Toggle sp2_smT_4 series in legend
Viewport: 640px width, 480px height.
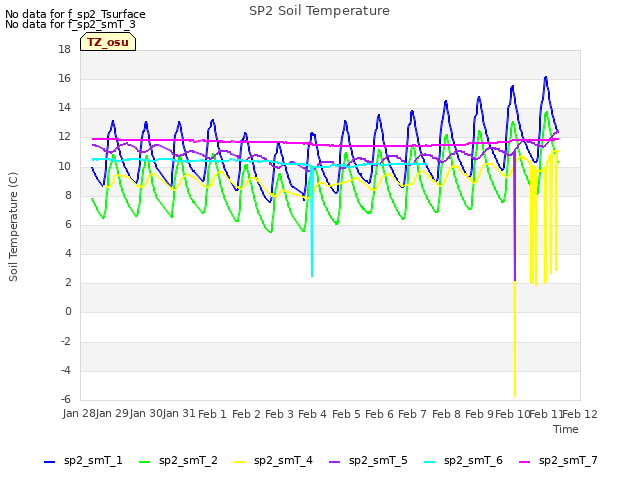pyautogui.click(x=273, y=461)
